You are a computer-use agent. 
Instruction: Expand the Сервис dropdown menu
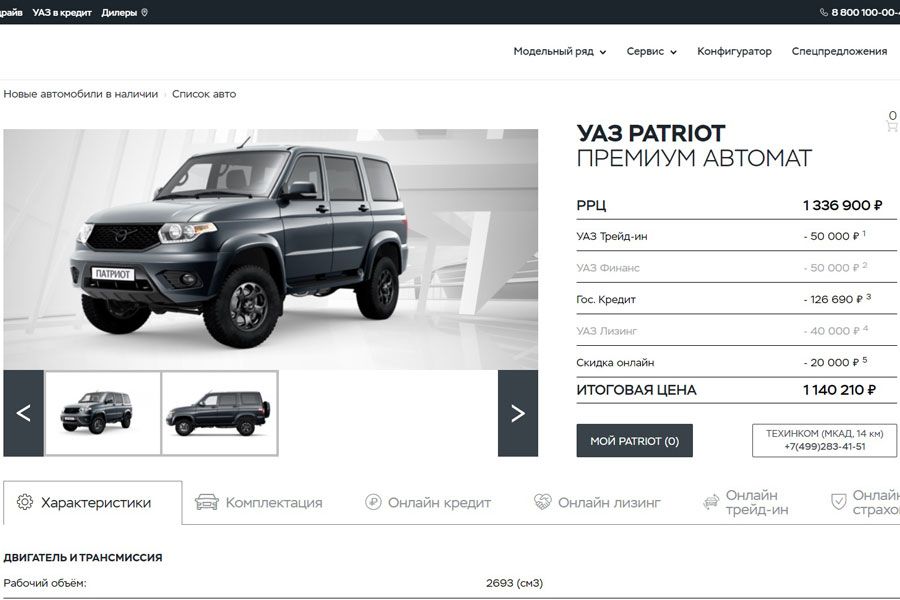(x=651, y=51)
